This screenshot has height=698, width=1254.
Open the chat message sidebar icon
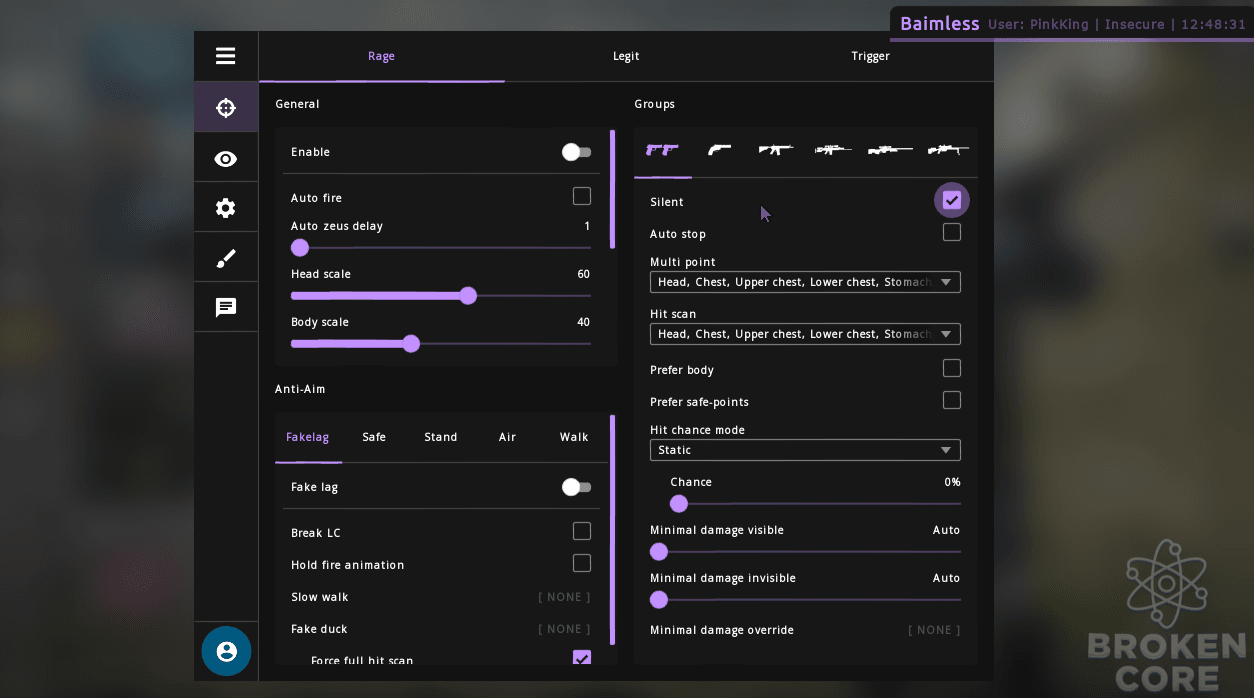[x=225, y=308]
